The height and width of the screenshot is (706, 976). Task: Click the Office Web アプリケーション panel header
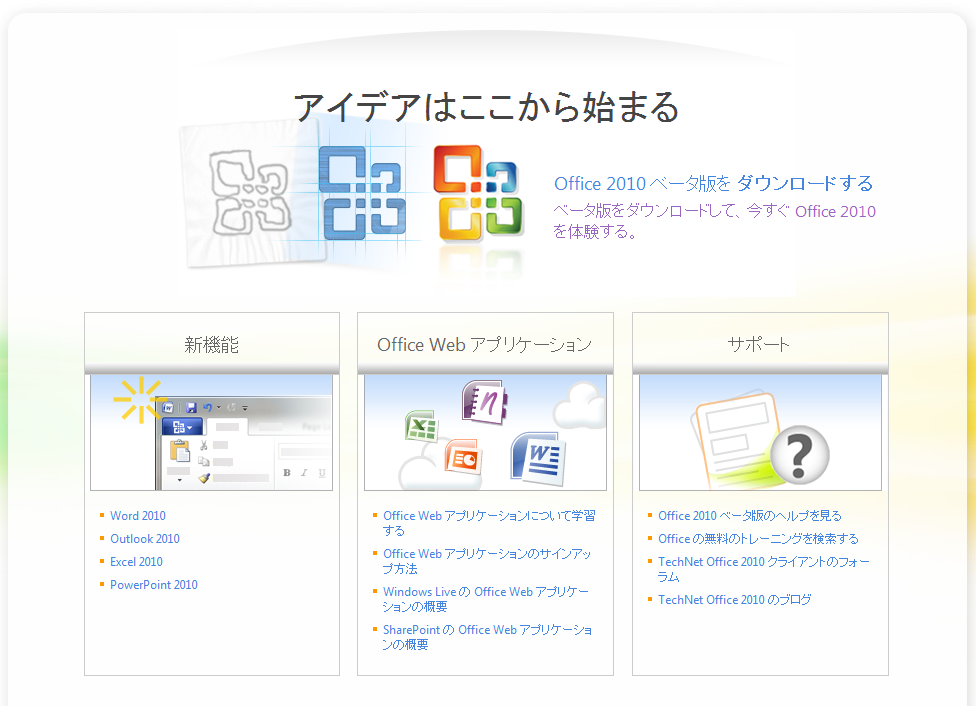point(485,344)
